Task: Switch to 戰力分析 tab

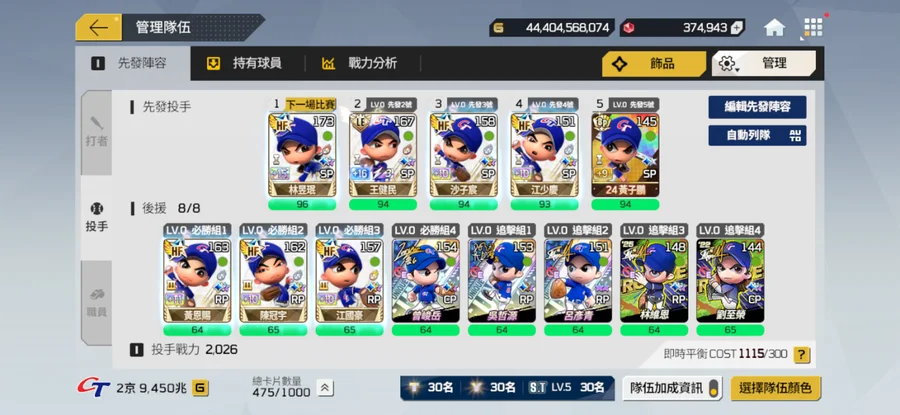Action: 362,63
